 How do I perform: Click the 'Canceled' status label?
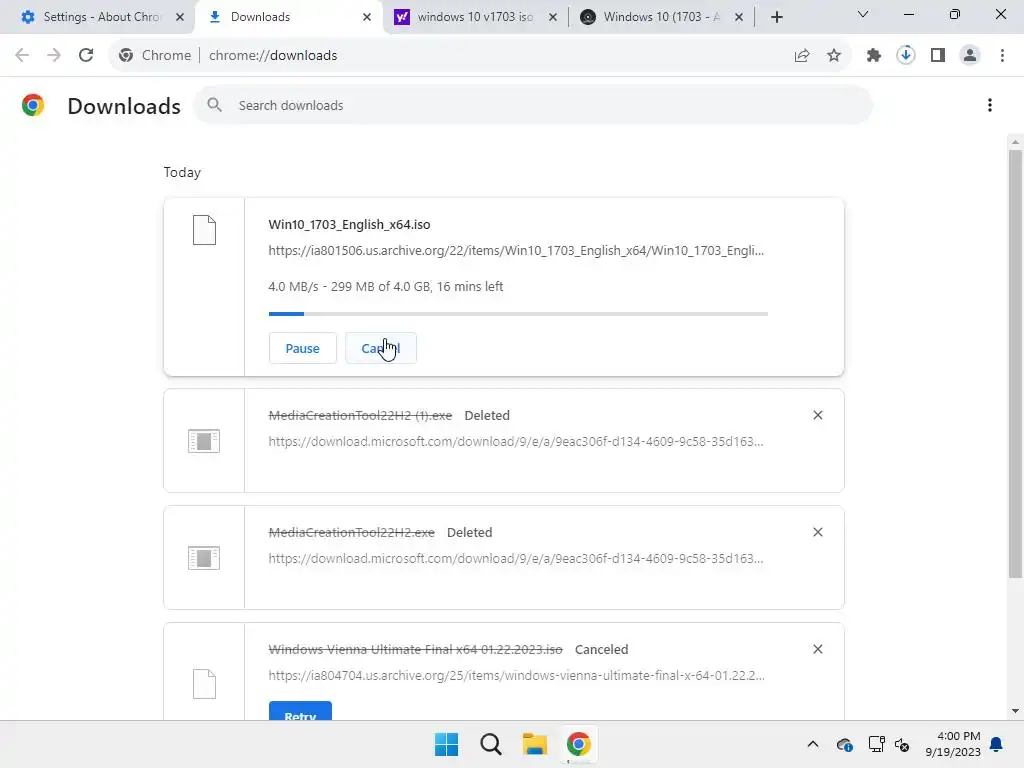coord(601,649)
